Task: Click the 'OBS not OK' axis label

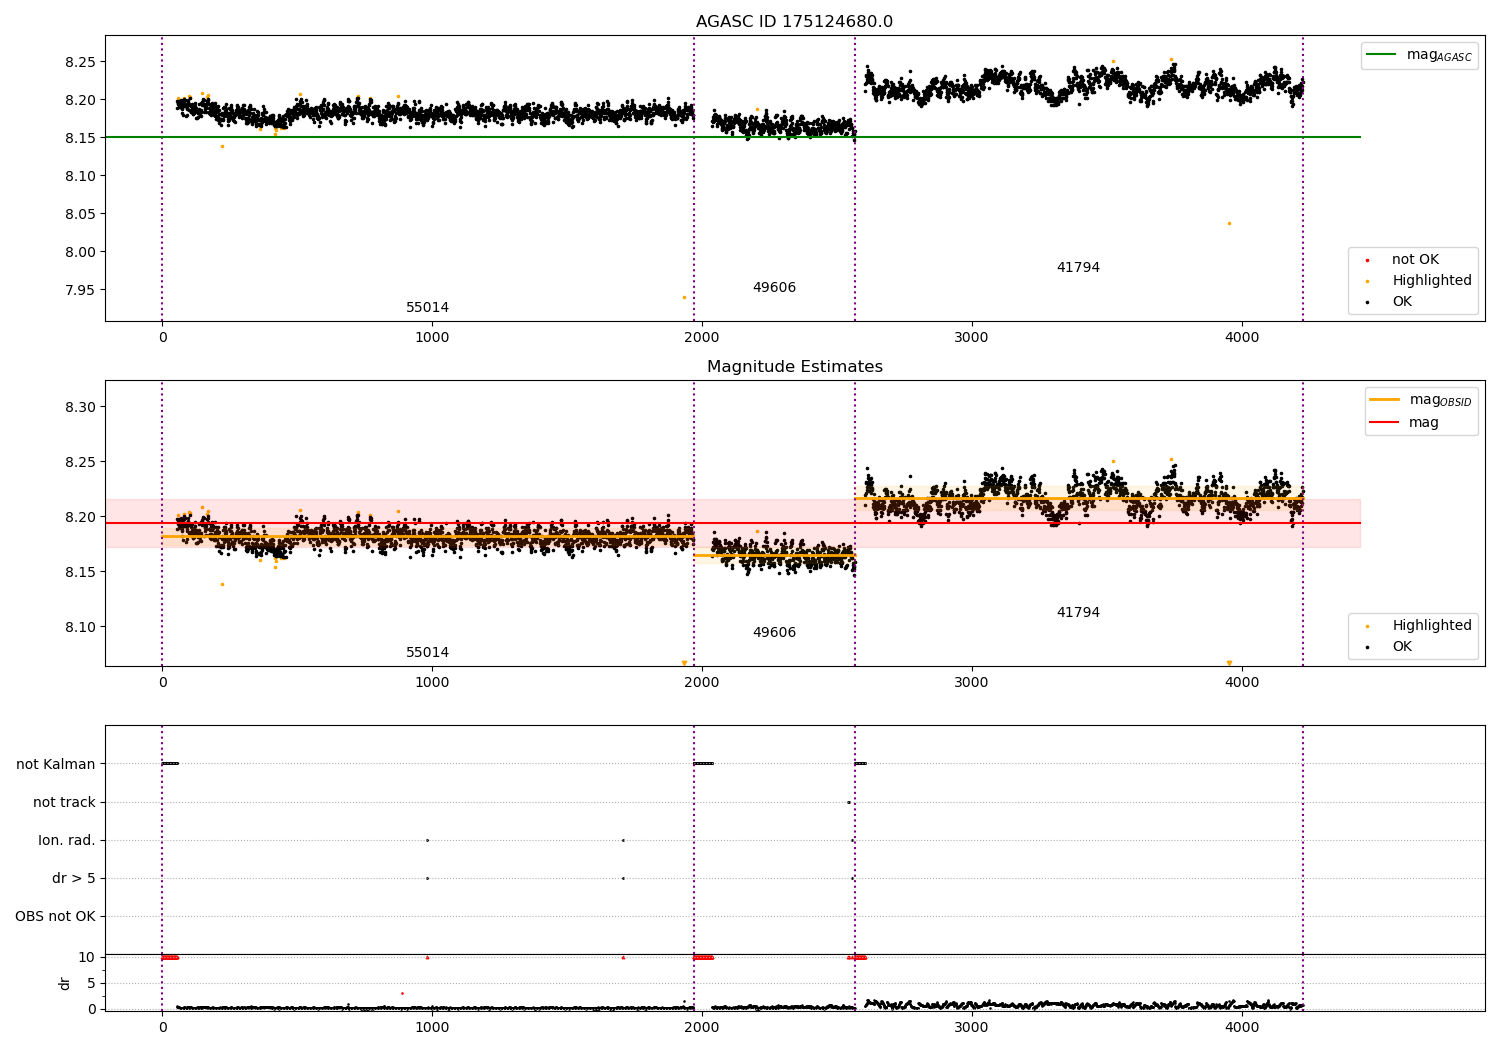Action: point(55,916)
